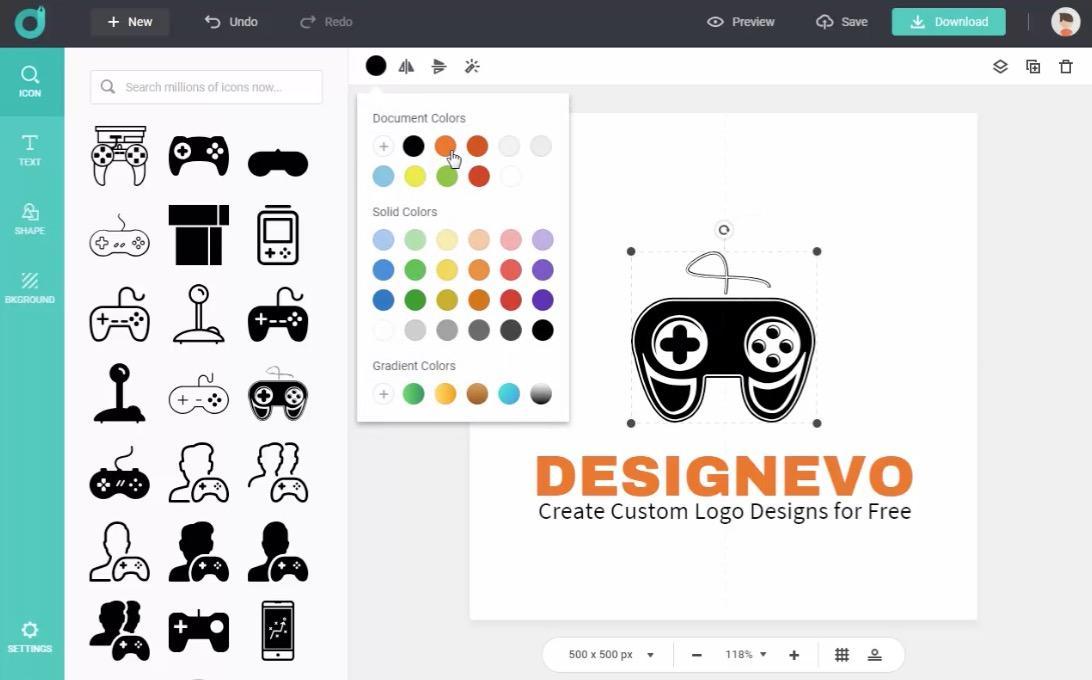Click the New menu button
The width and height of the screenshot is (1092, 680).
(x=129, y=21)
